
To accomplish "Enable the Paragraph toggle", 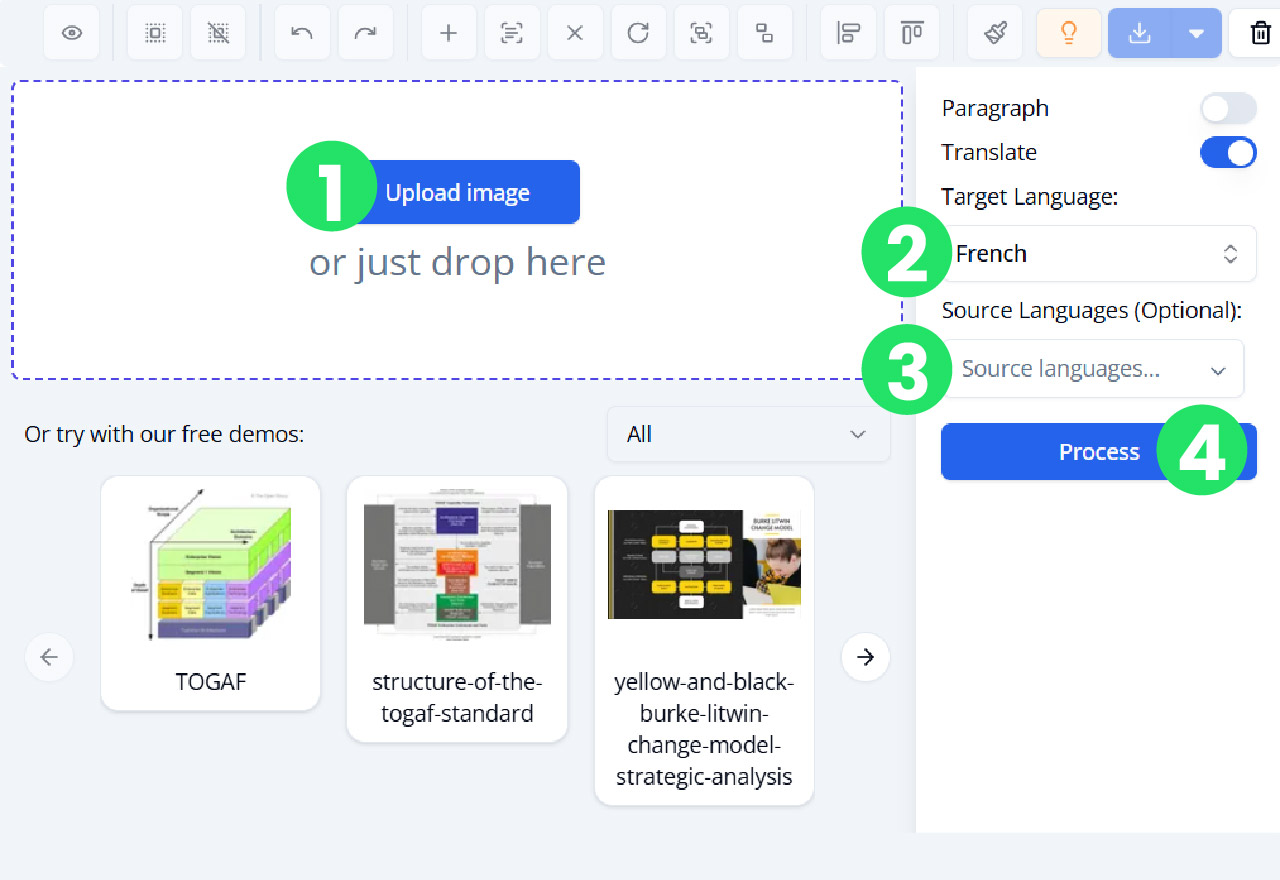I will tap(1228, 108).
